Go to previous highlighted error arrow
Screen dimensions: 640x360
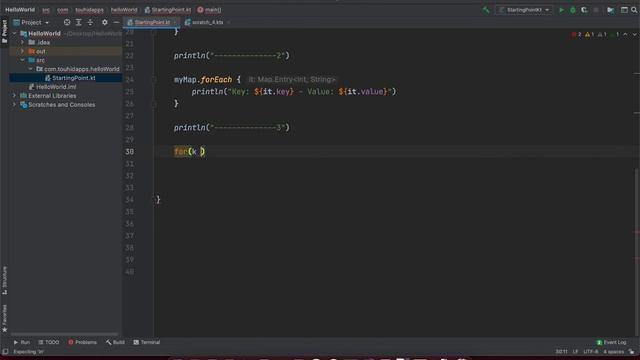coord(625,35)
